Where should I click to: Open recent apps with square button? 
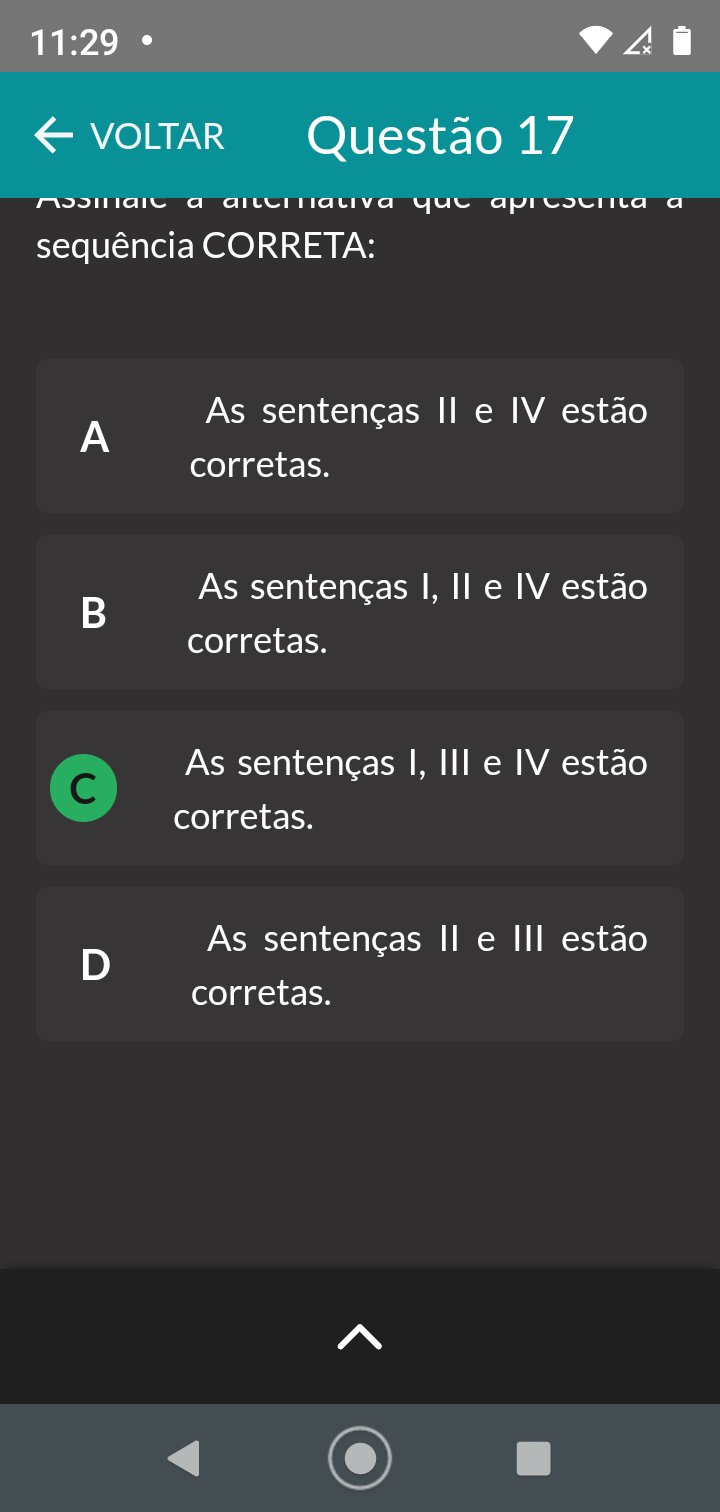(533, 1458)
